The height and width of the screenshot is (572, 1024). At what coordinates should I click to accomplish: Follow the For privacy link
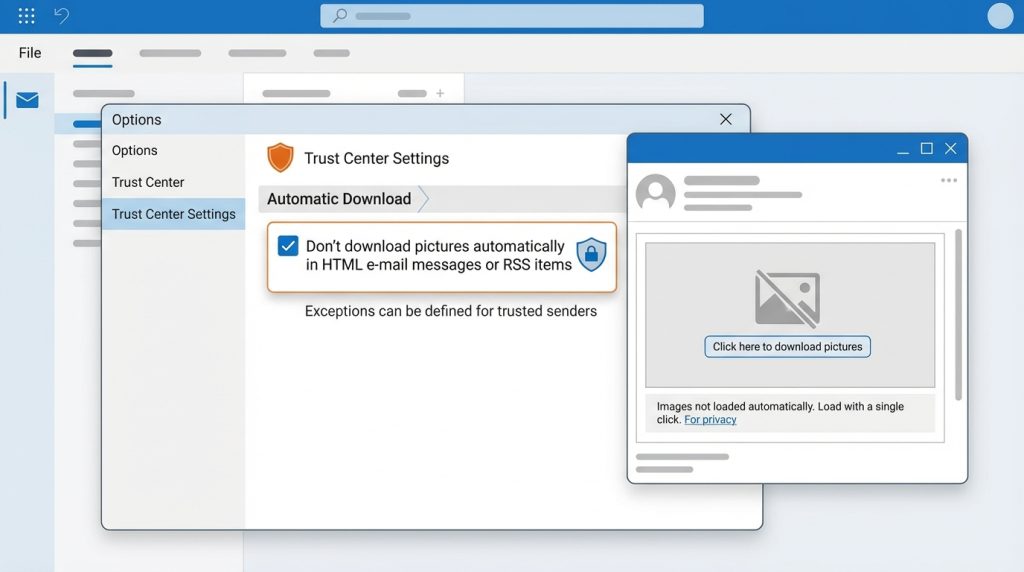pos(710,420)
